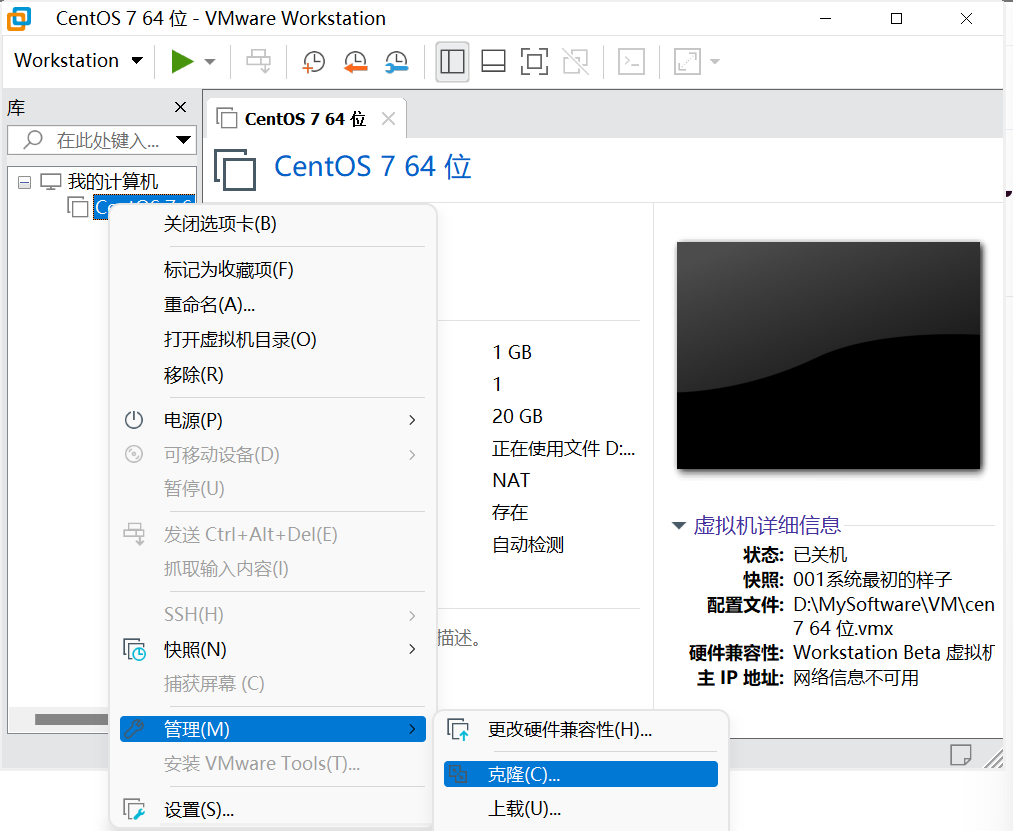Revert to snapshot with orange-arrow clock icon

pyautogui.click(x=355, y=62)
